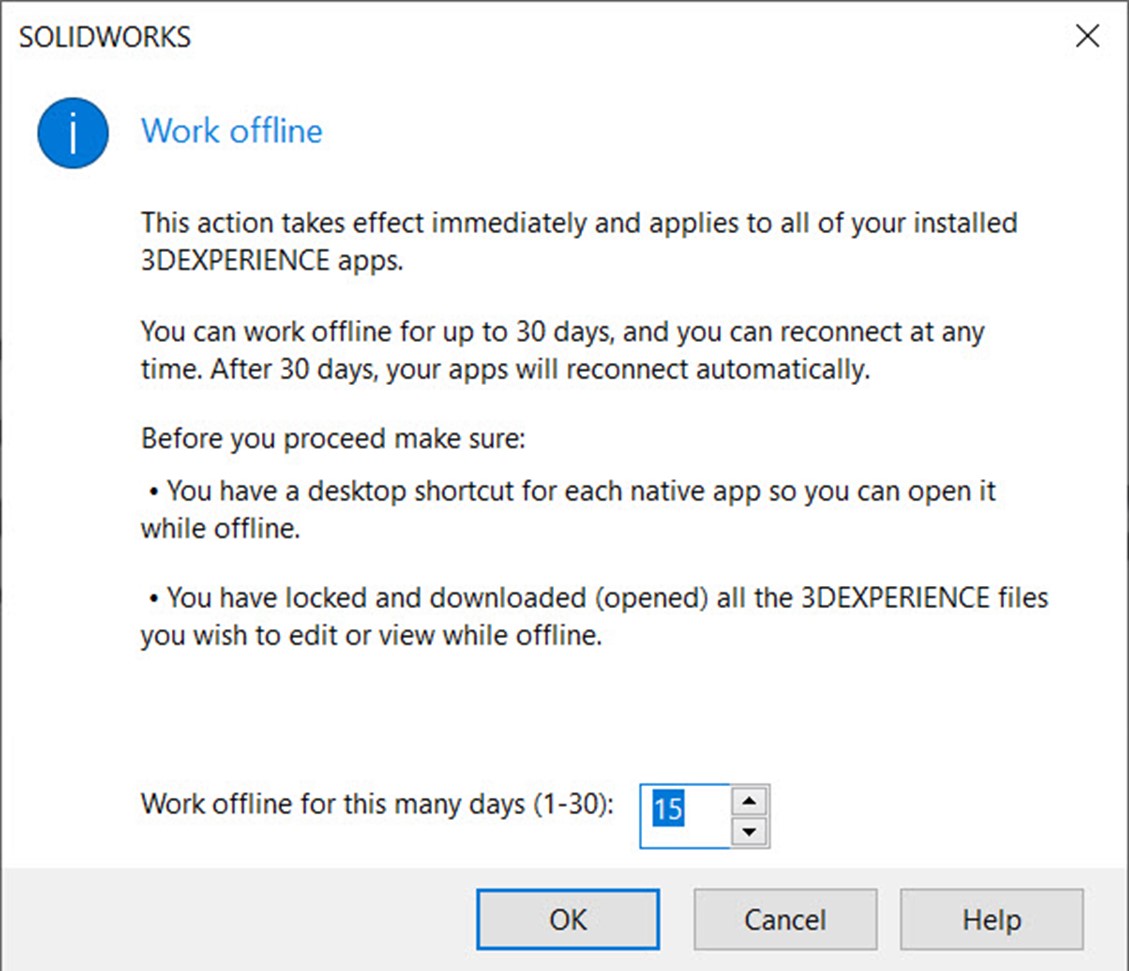Click the 'up to 30 days' sentence
Screen dimensions: 1129x971
pos(562,332)
